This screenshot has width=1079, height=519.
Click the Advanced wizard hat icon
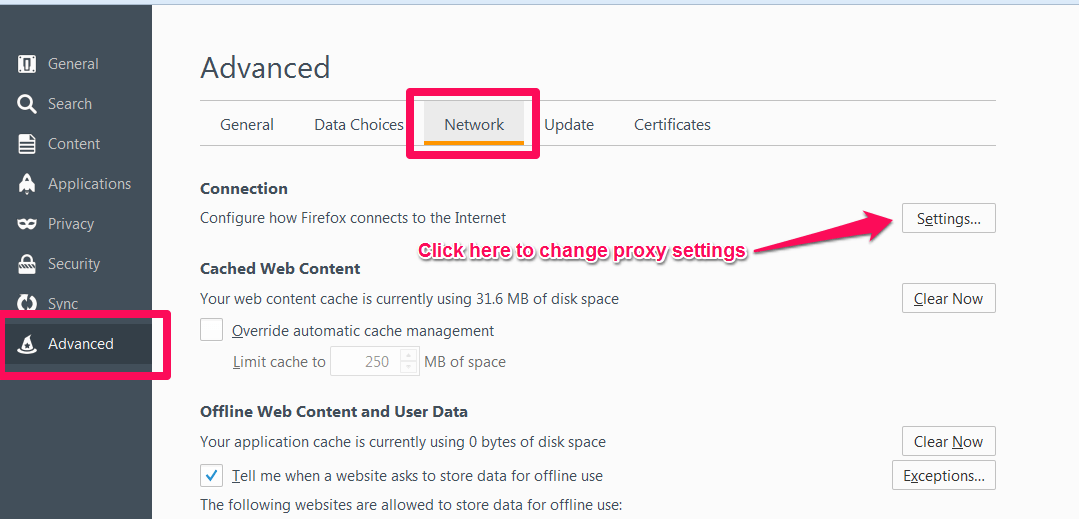(x=27, y=344)
